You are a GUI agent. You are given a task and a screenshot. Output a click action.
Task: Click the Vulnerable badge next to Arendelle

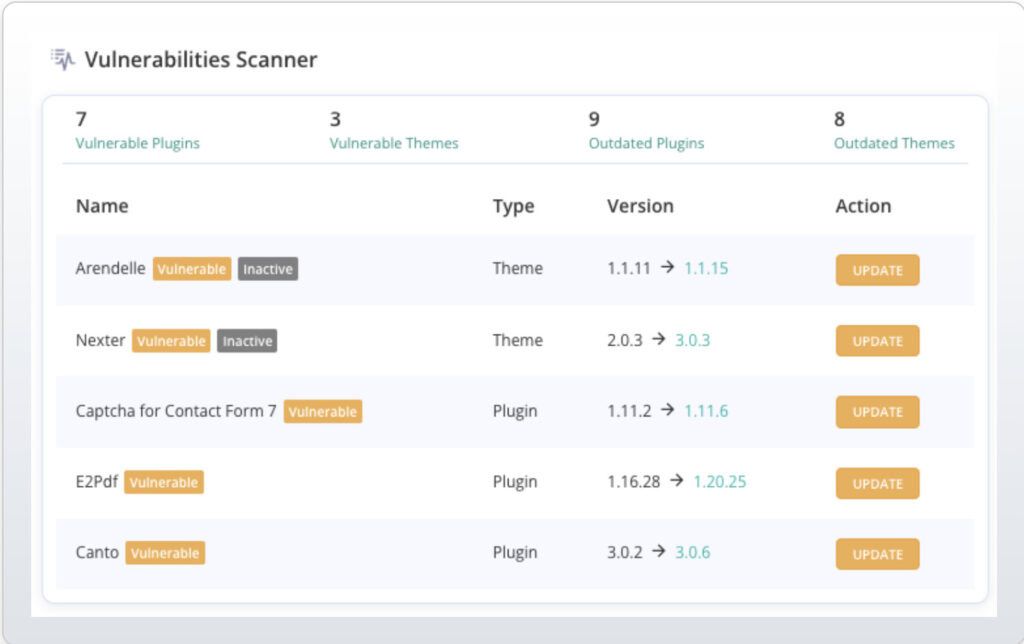pyautogui.click(x=192, y=269)
